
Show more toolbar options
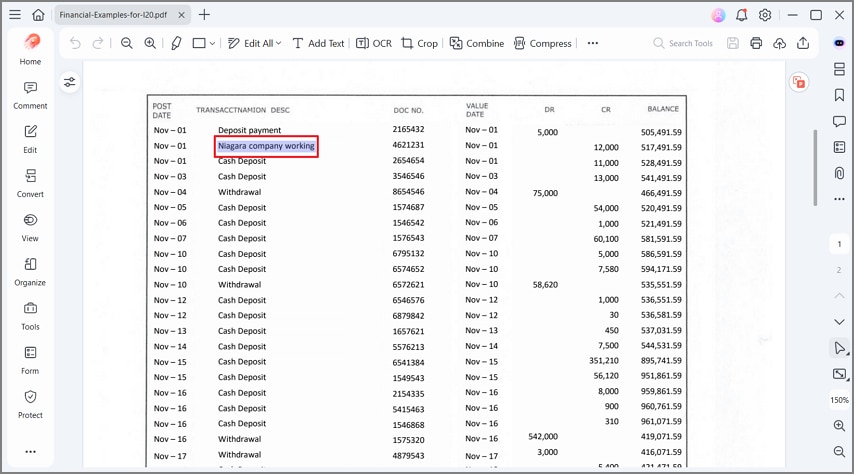click(593, 43)
